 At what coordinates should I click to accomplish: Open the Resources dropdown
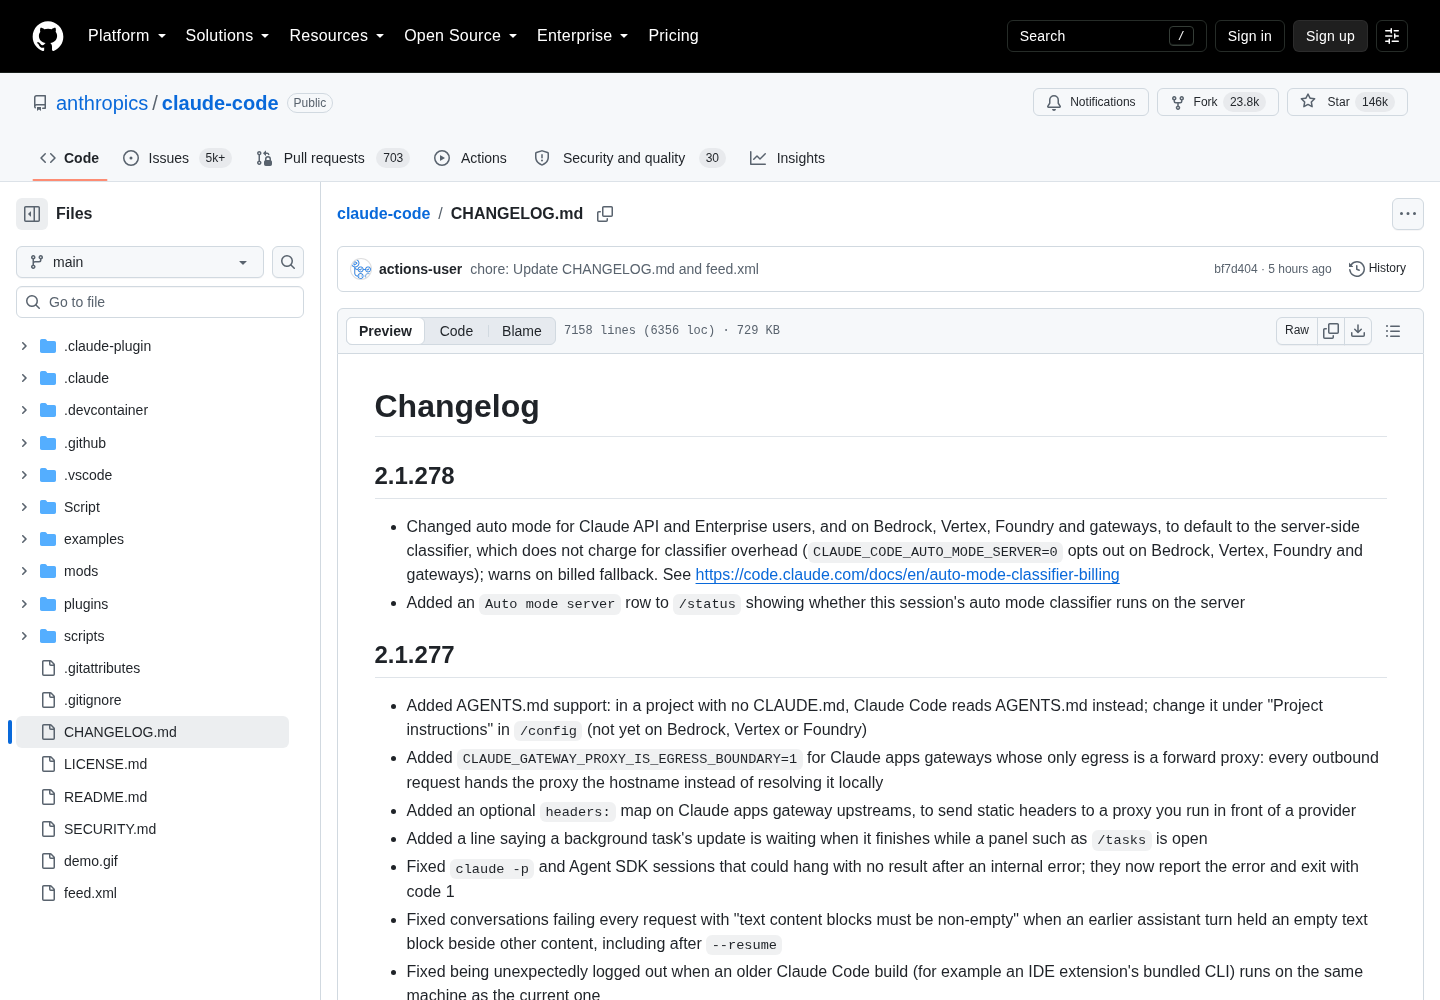click(337, 36)
